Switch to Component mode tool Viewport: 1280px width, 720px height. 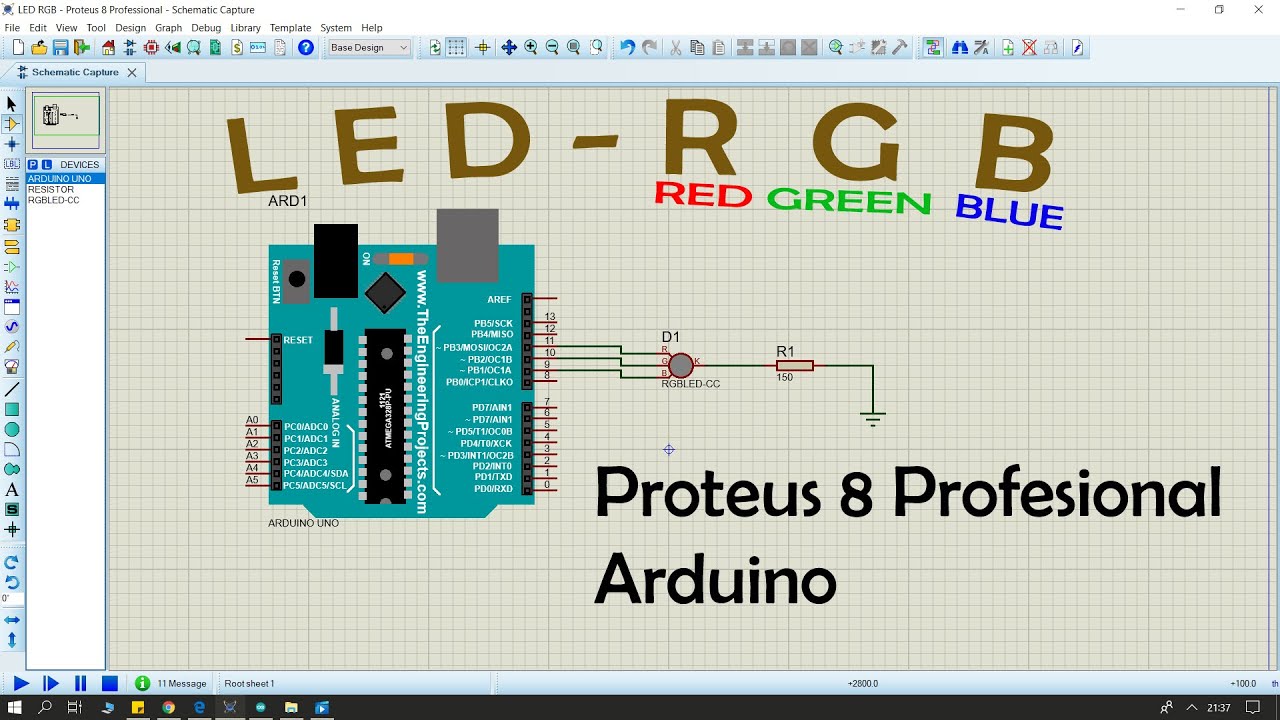12,124
